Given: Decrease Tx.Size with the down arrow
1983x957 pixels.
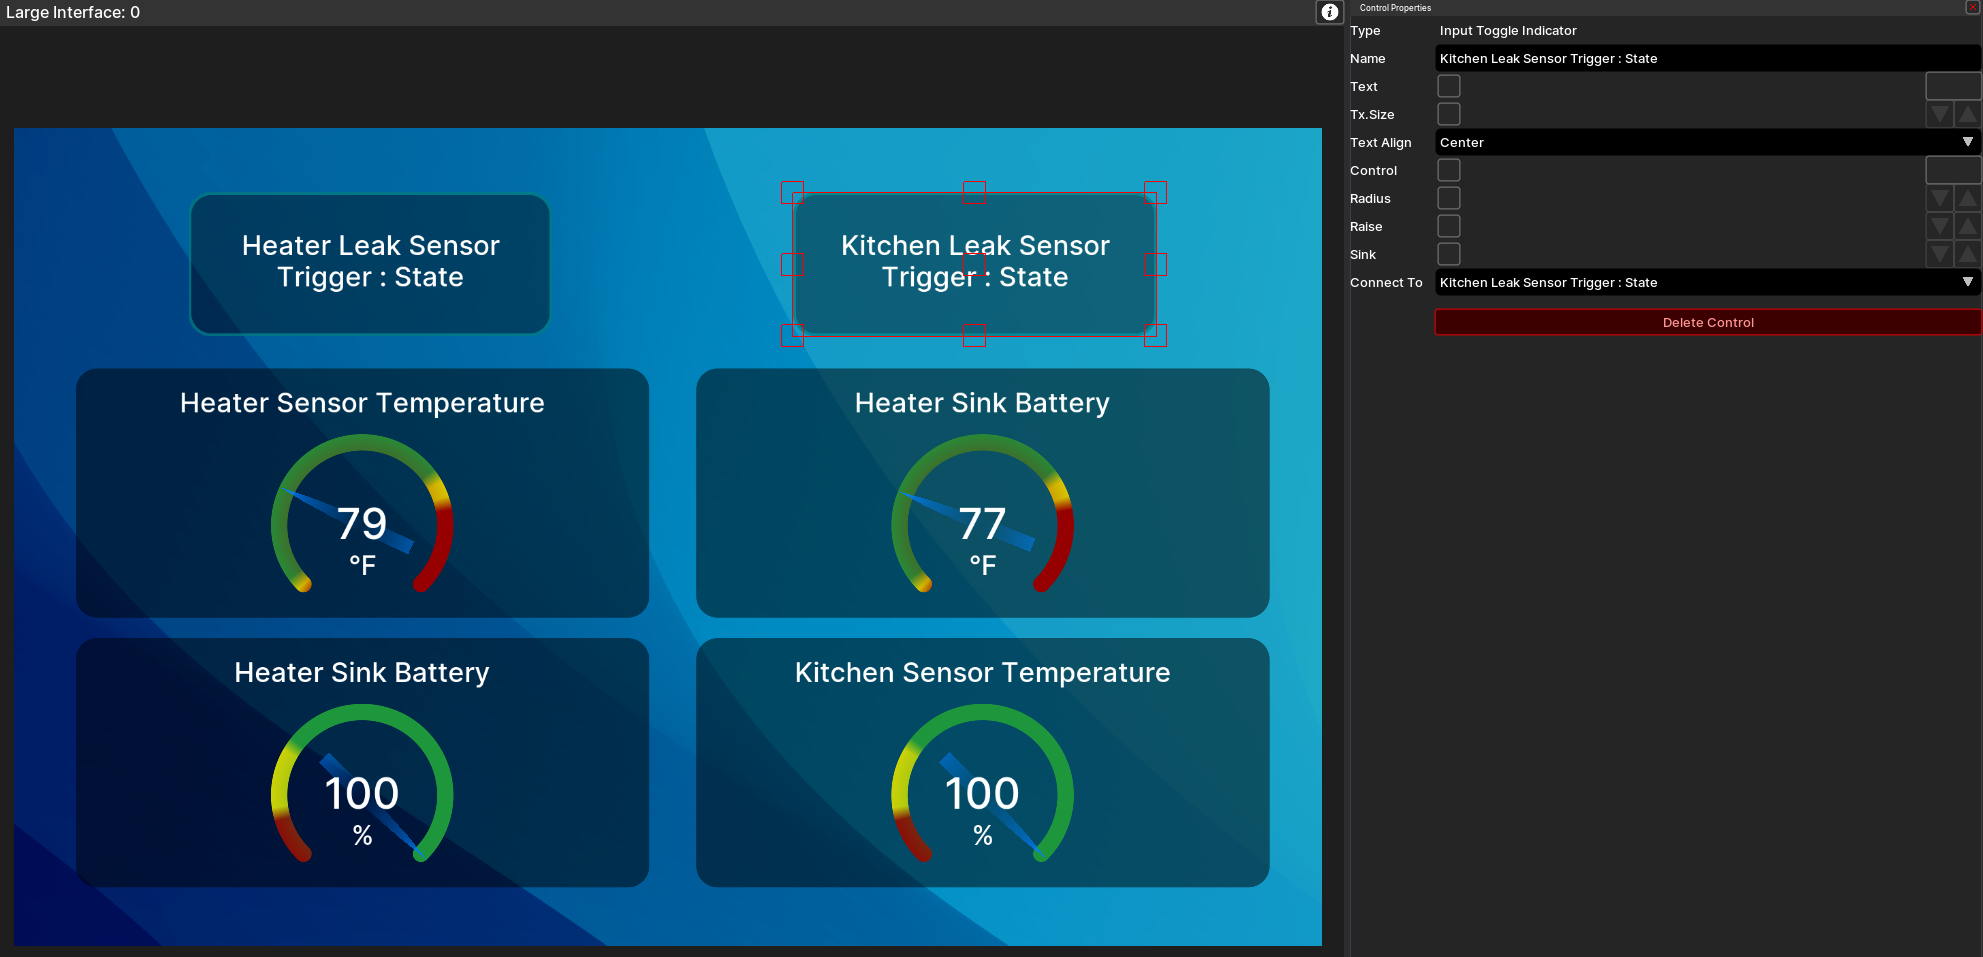Looking at the screenshot, I should click(x=1940, y=114).
